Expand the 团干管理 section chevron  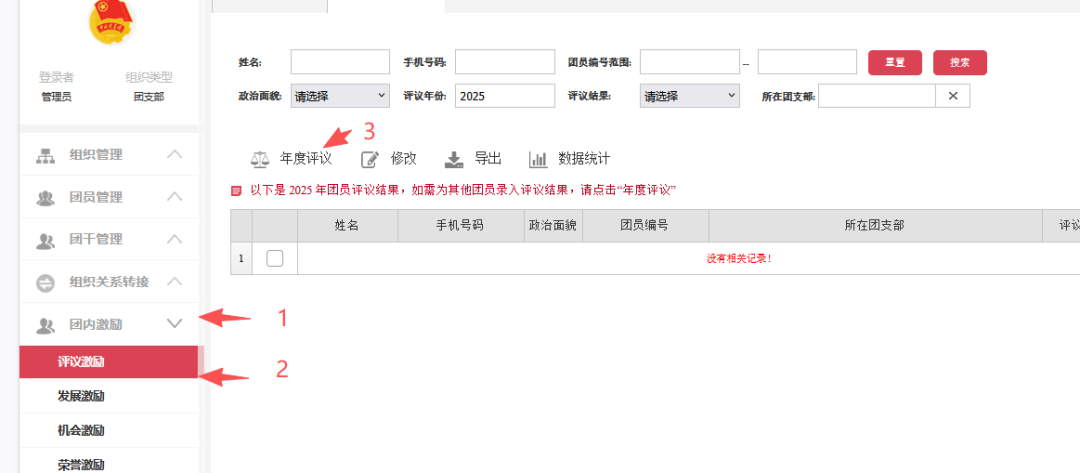[174, 240]
